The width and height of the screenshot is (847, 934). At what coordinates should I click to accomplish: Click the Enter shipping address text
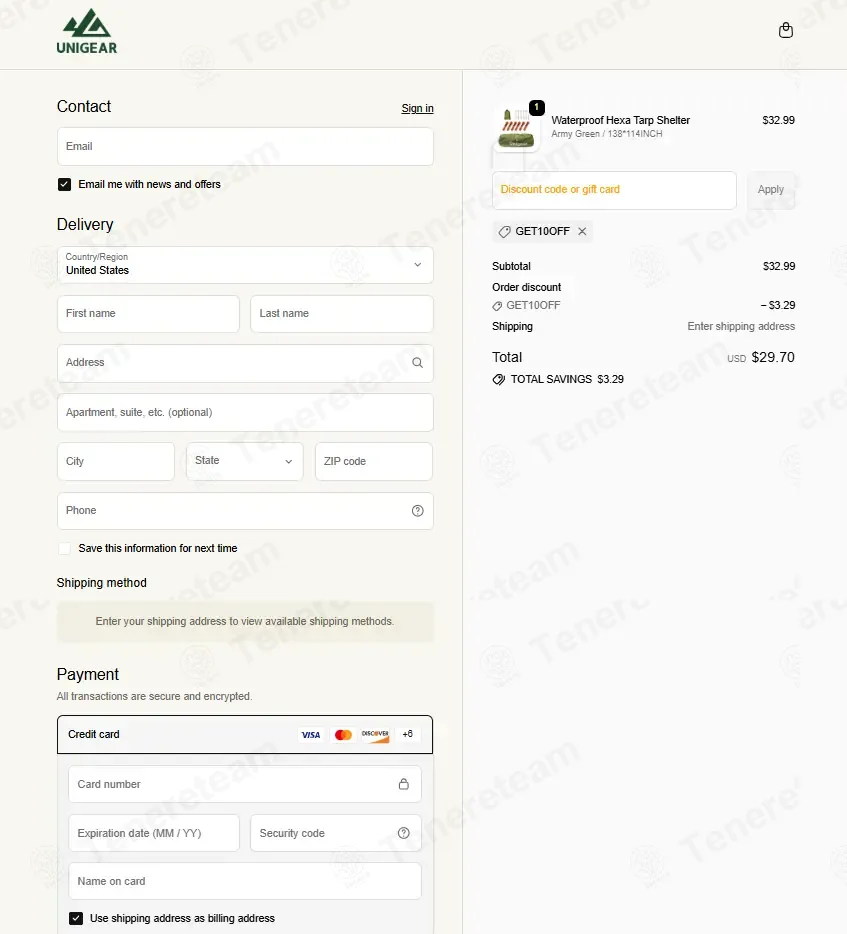(741, 326)
